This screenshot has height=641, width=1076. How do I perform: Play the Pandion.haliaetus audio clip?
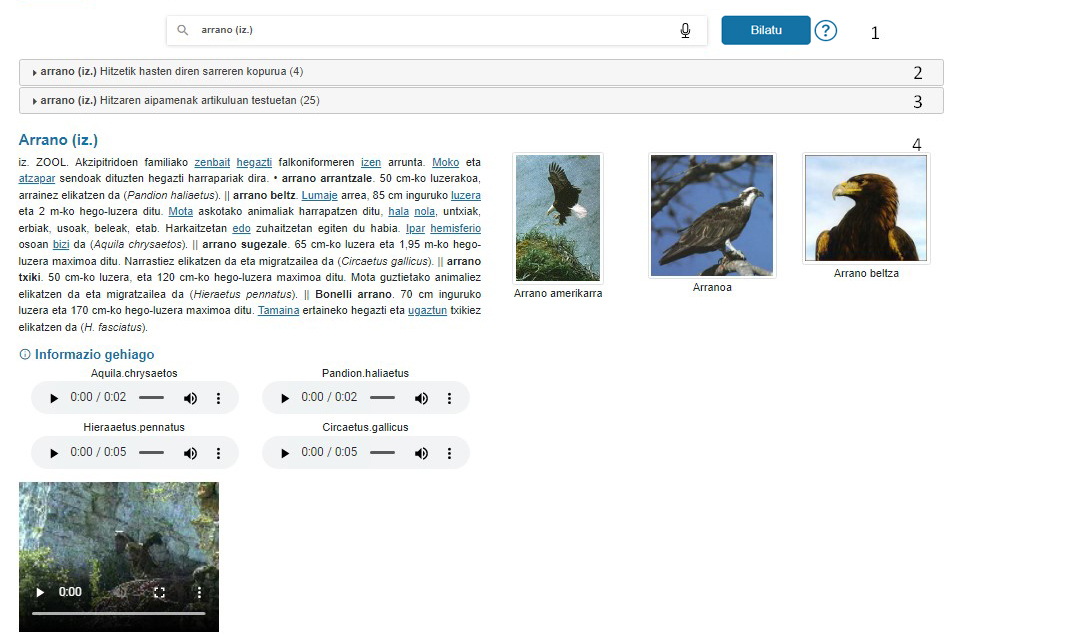point(285,398)
